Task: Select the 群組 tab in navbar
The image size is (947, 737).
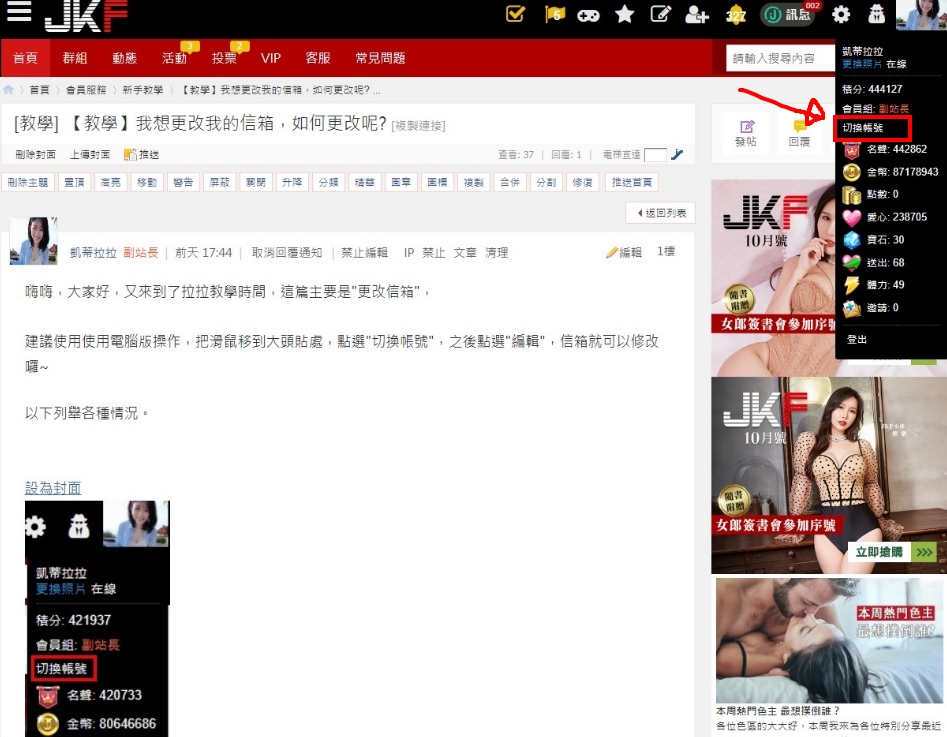Action: point(75,58)
